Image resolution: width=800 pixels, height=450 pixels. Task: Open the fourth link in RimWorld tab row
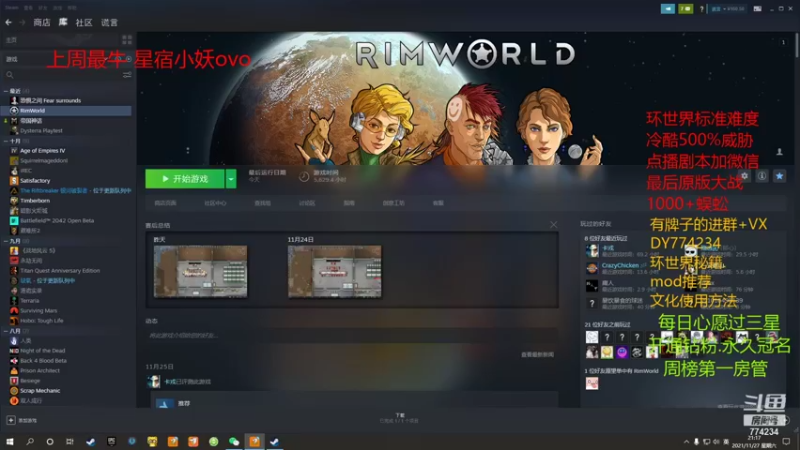tap(307, 203)
